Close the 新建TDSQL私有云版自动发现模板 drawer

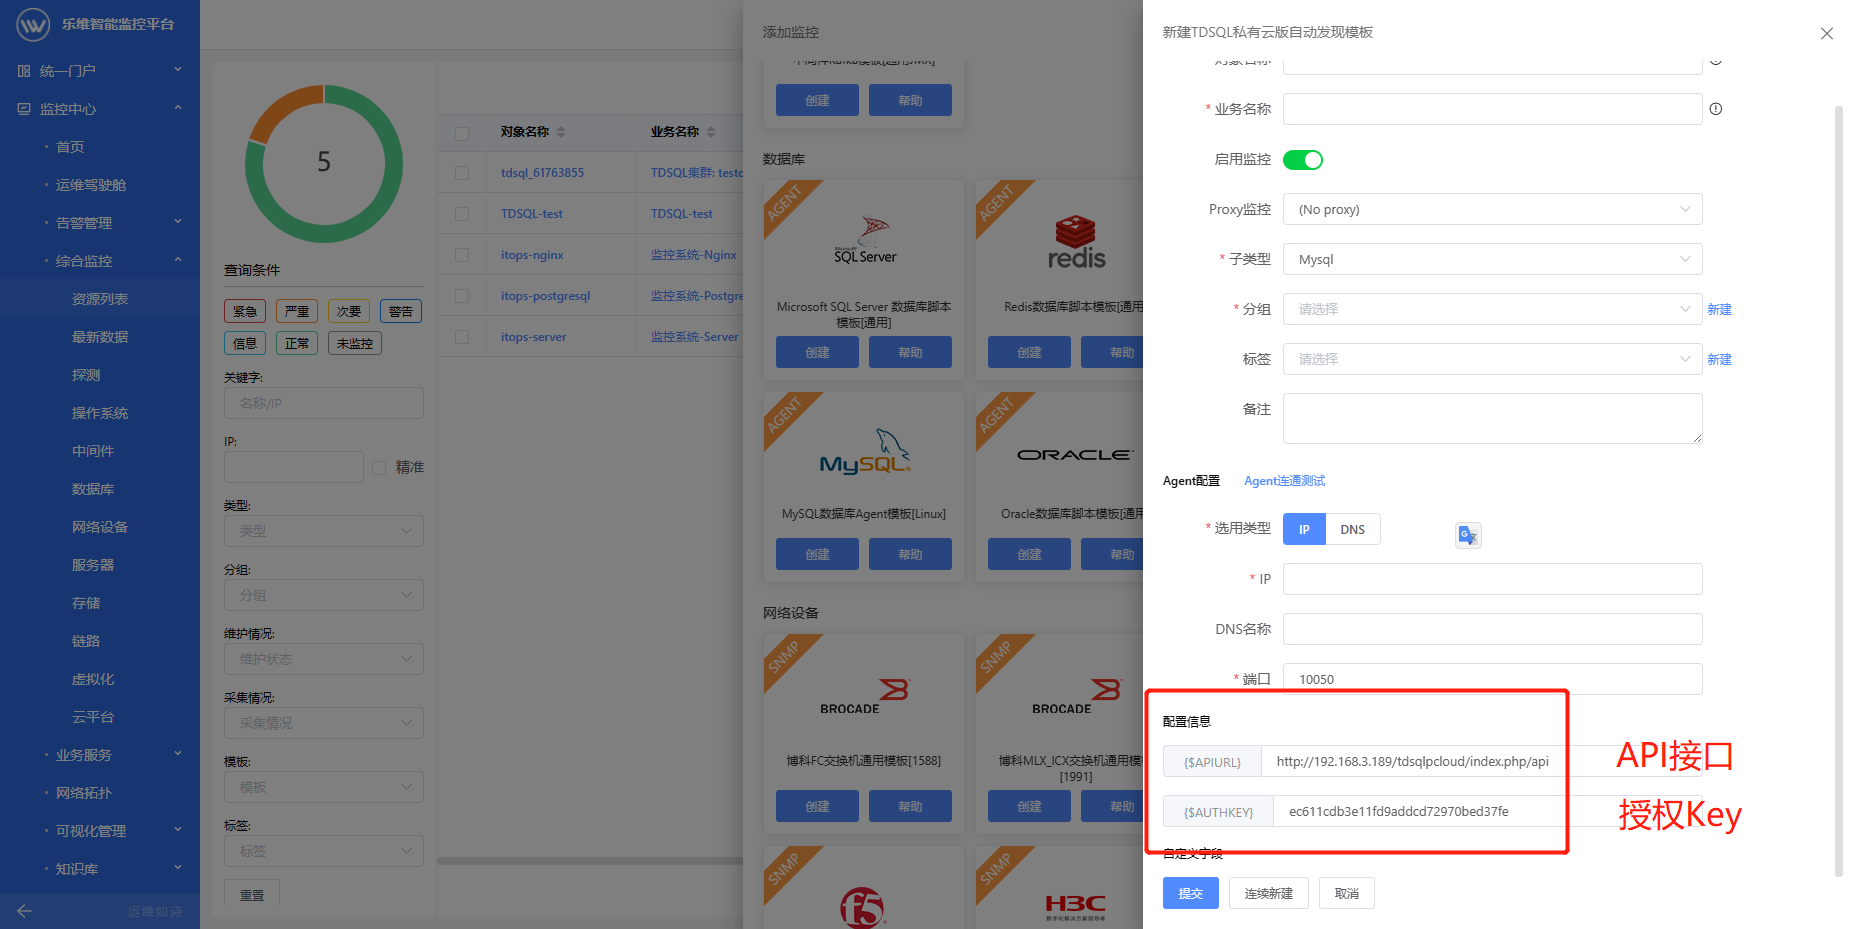pyautogui.click(x=1827, y=33)
